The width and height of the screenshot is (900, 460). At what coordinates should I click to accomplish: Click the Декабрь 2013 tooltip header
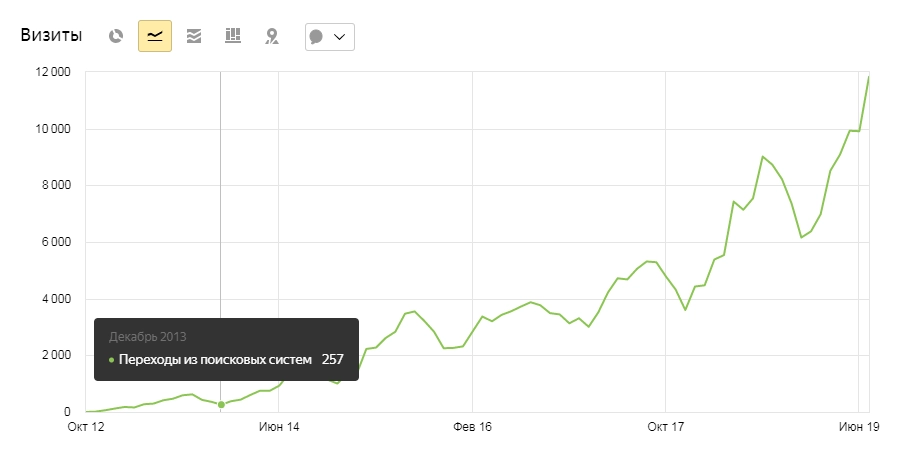coord(147,337)
